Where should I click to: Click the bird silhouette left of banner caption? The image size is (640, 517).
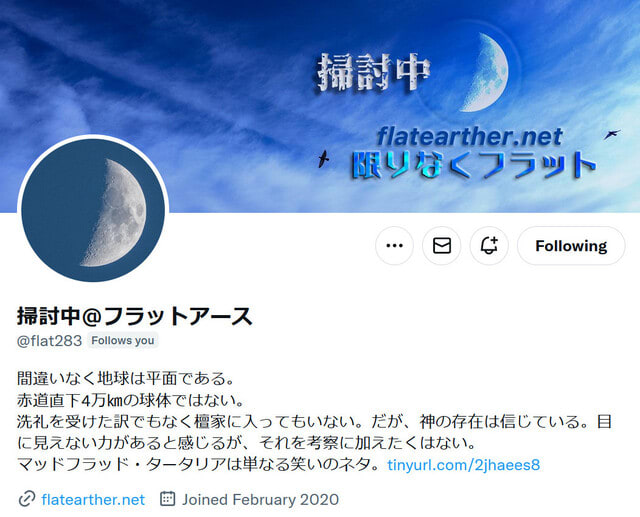(x=324, y=159)
